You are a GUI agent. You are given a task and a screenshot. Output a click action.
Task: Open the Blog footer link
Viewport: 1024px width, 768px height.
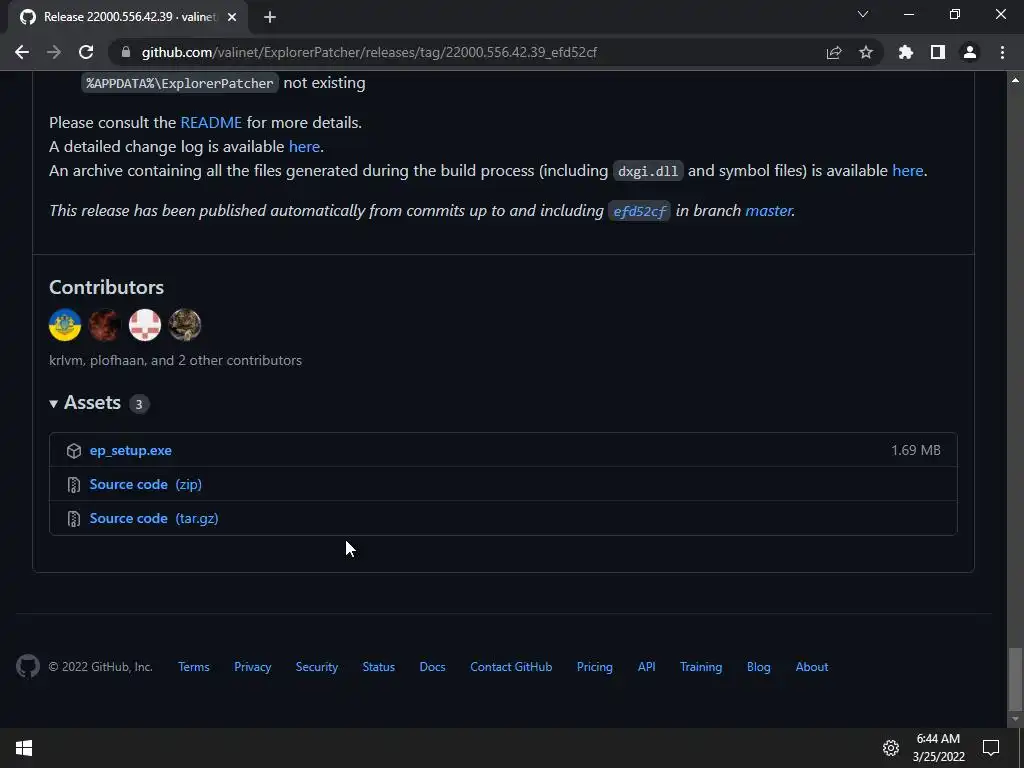tap(759, 667)
